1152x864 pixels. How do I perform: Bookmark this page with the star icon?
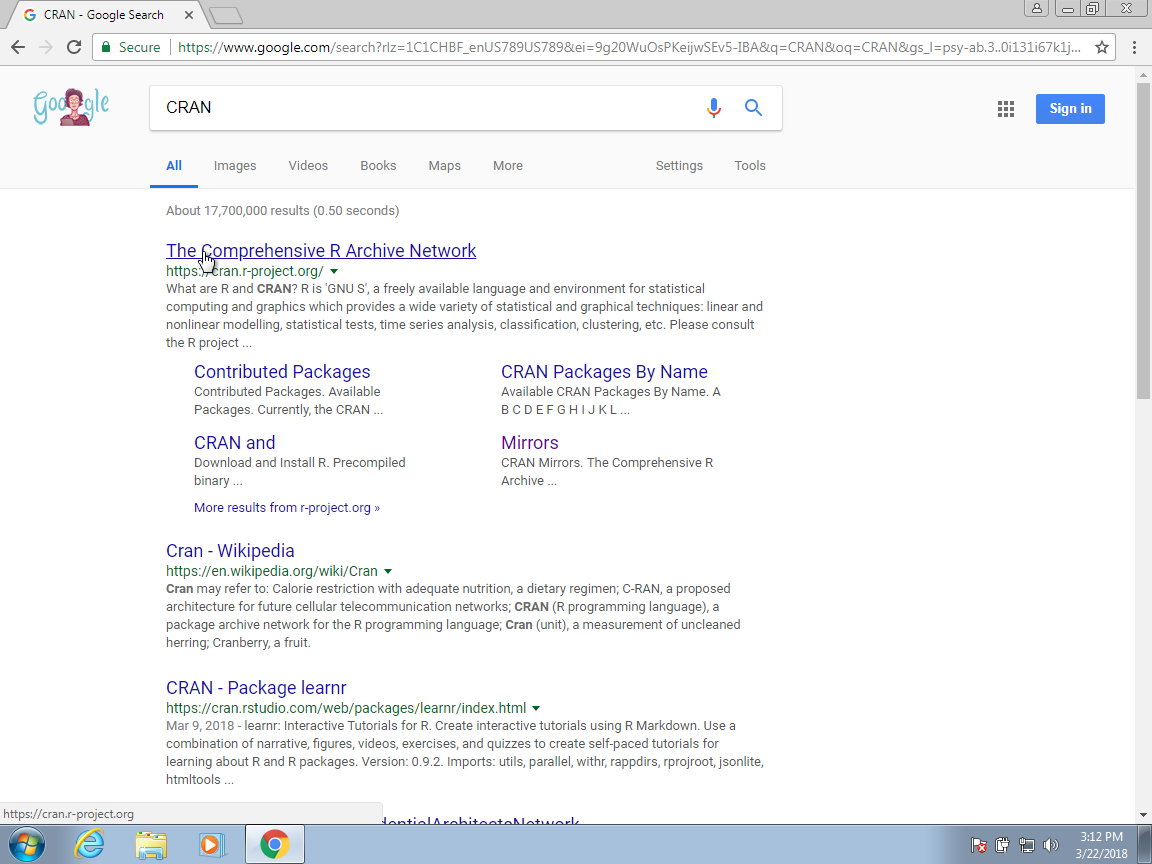click(x=1101, y=47)
